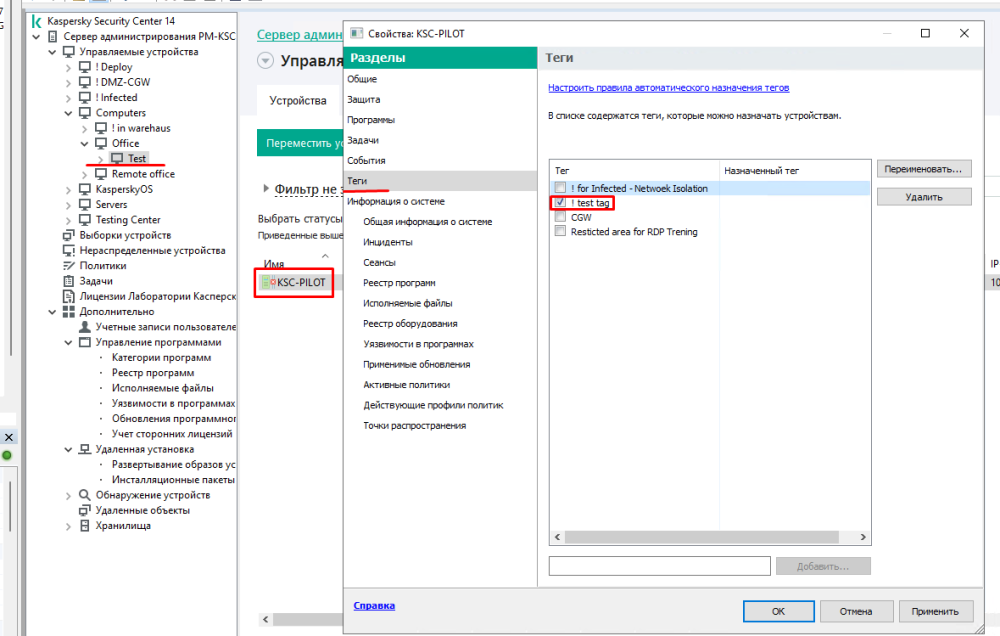1000x636 pixels.
Task: Click the monitor icon beside Computers
Action: (x=85, y=113)
